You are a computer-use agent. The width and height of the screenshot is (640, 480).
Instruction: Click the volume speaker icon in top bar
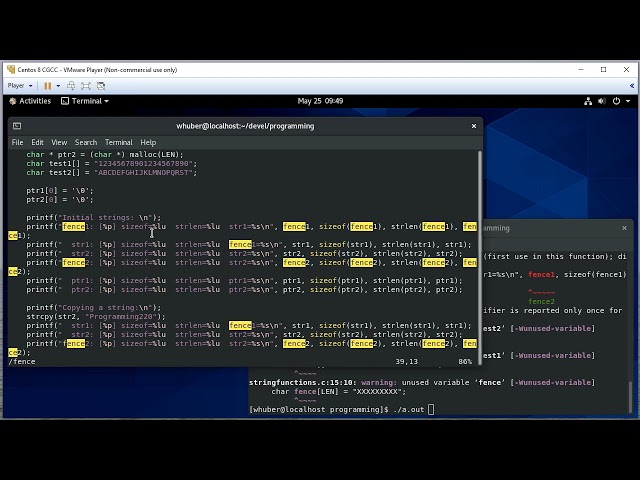click(x=602, y=101)
